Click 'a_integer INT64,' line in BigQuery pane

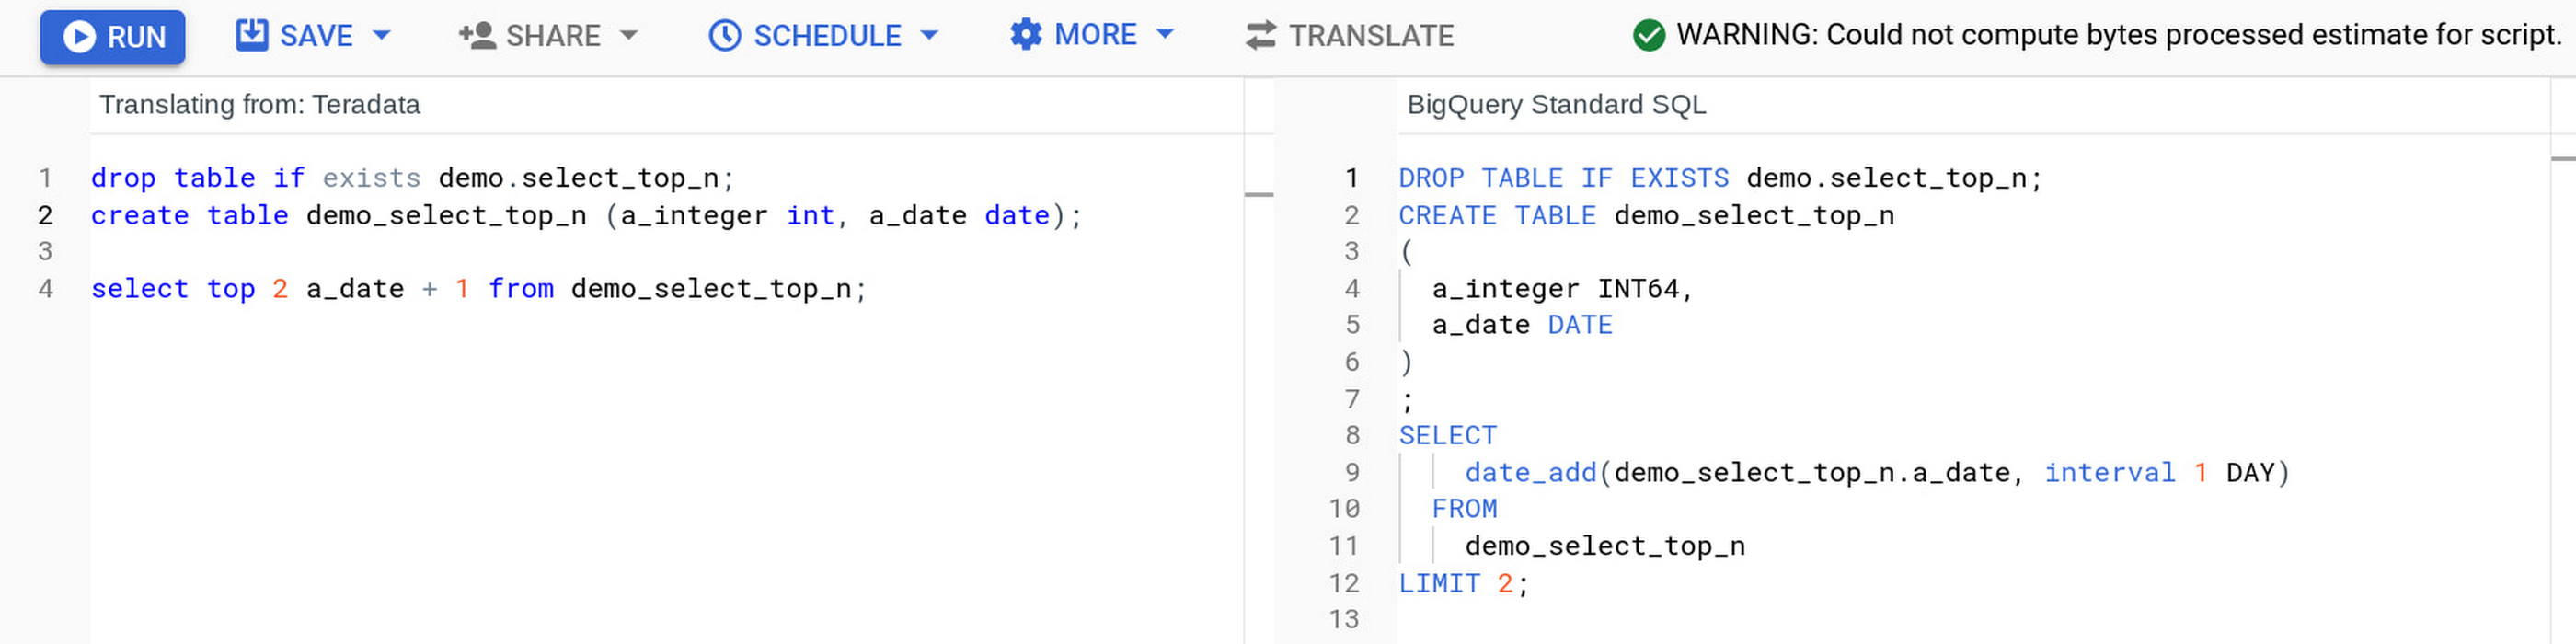point(1563,288)
